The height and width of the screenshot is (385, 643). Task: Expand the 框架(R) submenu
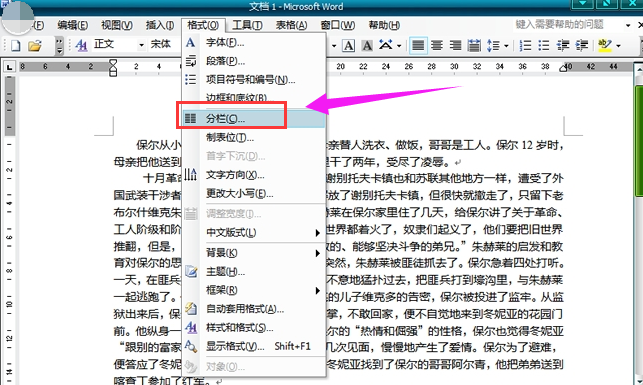254,290
